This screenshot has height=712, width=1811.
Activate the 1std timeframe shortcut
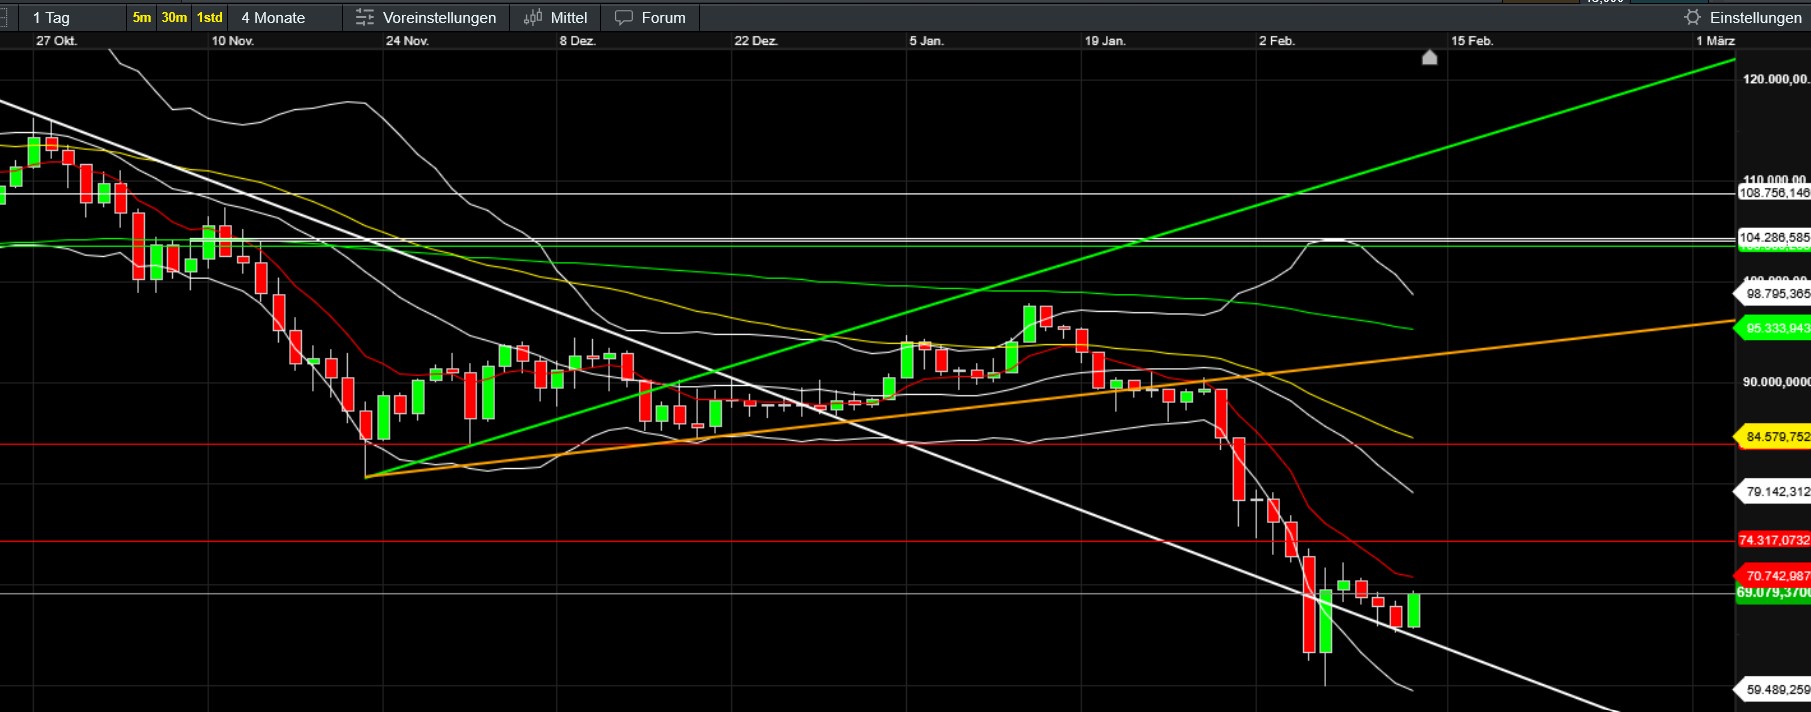(x=209, y=18)
